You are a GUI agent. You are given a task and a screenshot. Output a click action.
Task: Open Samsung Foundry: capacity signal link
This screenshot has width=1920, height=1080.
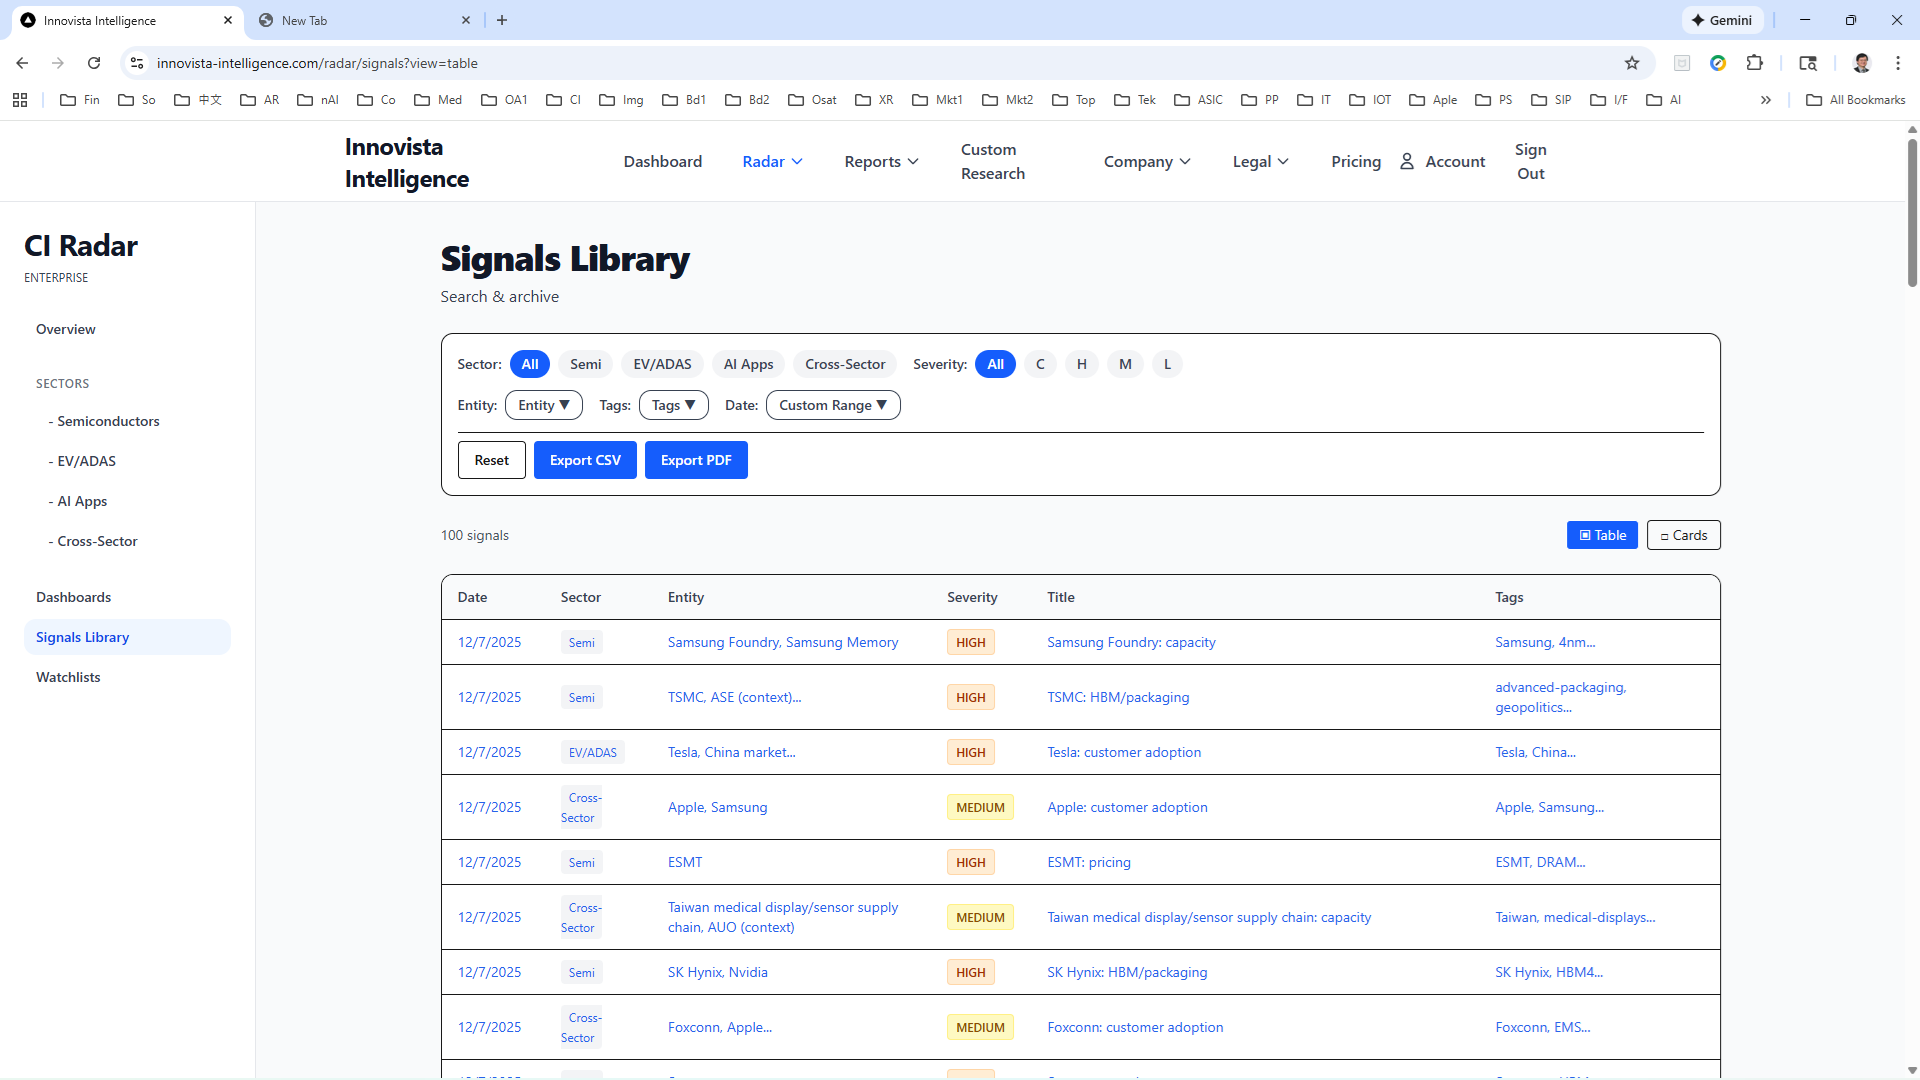pos(1131,642)
